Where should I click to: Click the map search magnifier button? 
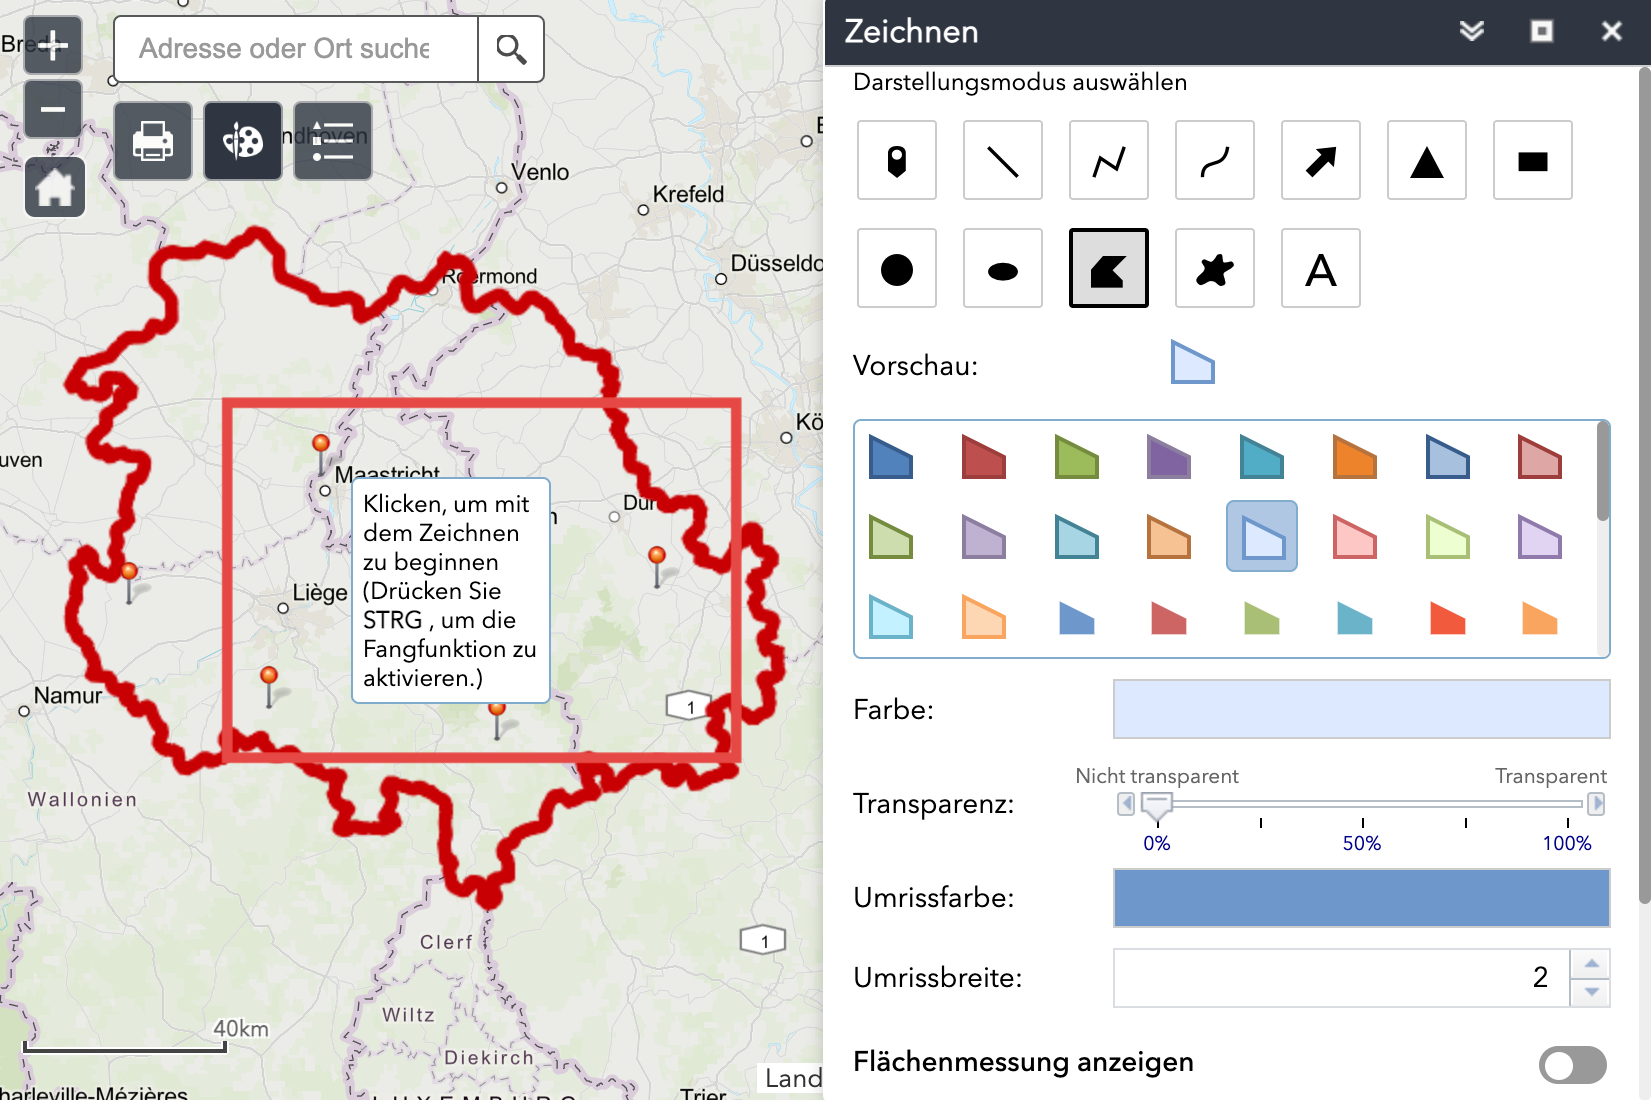pyautogui.click(x=511, y=49)
